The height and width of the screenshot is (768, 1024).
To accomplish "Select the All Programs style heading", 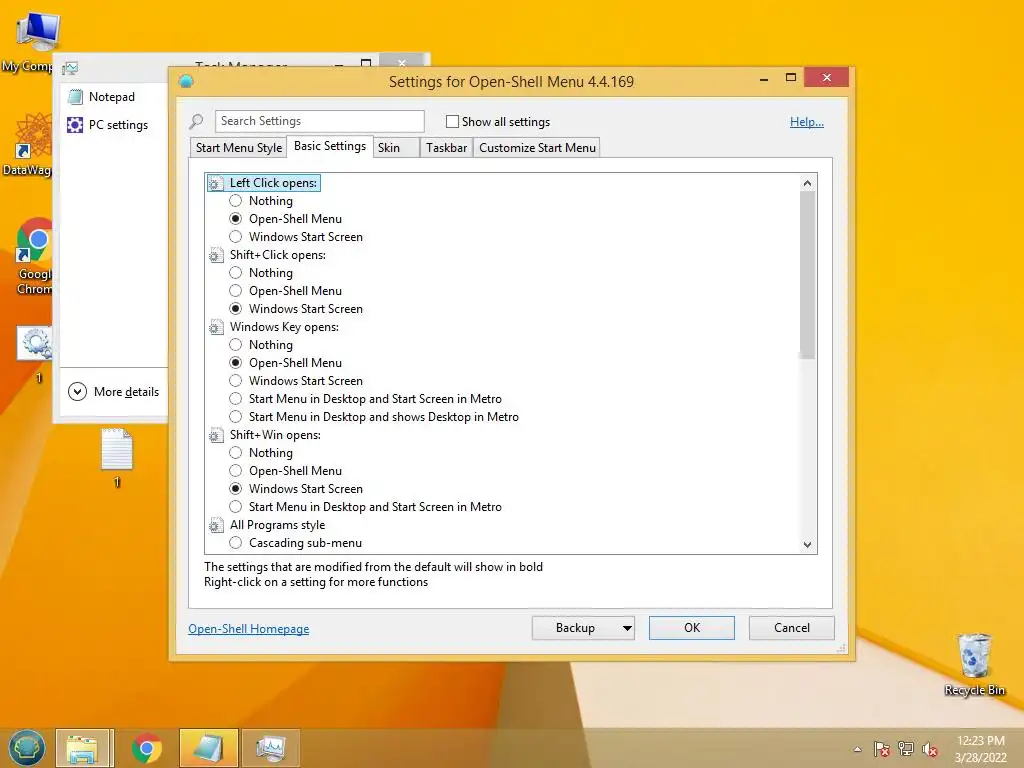I will 277,525.
